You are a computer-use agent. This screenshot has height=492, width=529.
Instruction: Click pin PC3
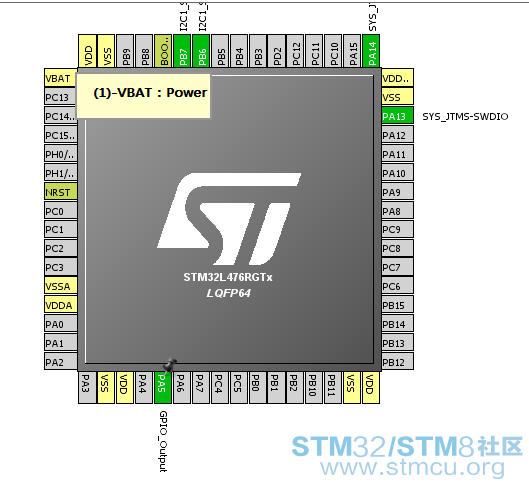click(x=61, y=267)
